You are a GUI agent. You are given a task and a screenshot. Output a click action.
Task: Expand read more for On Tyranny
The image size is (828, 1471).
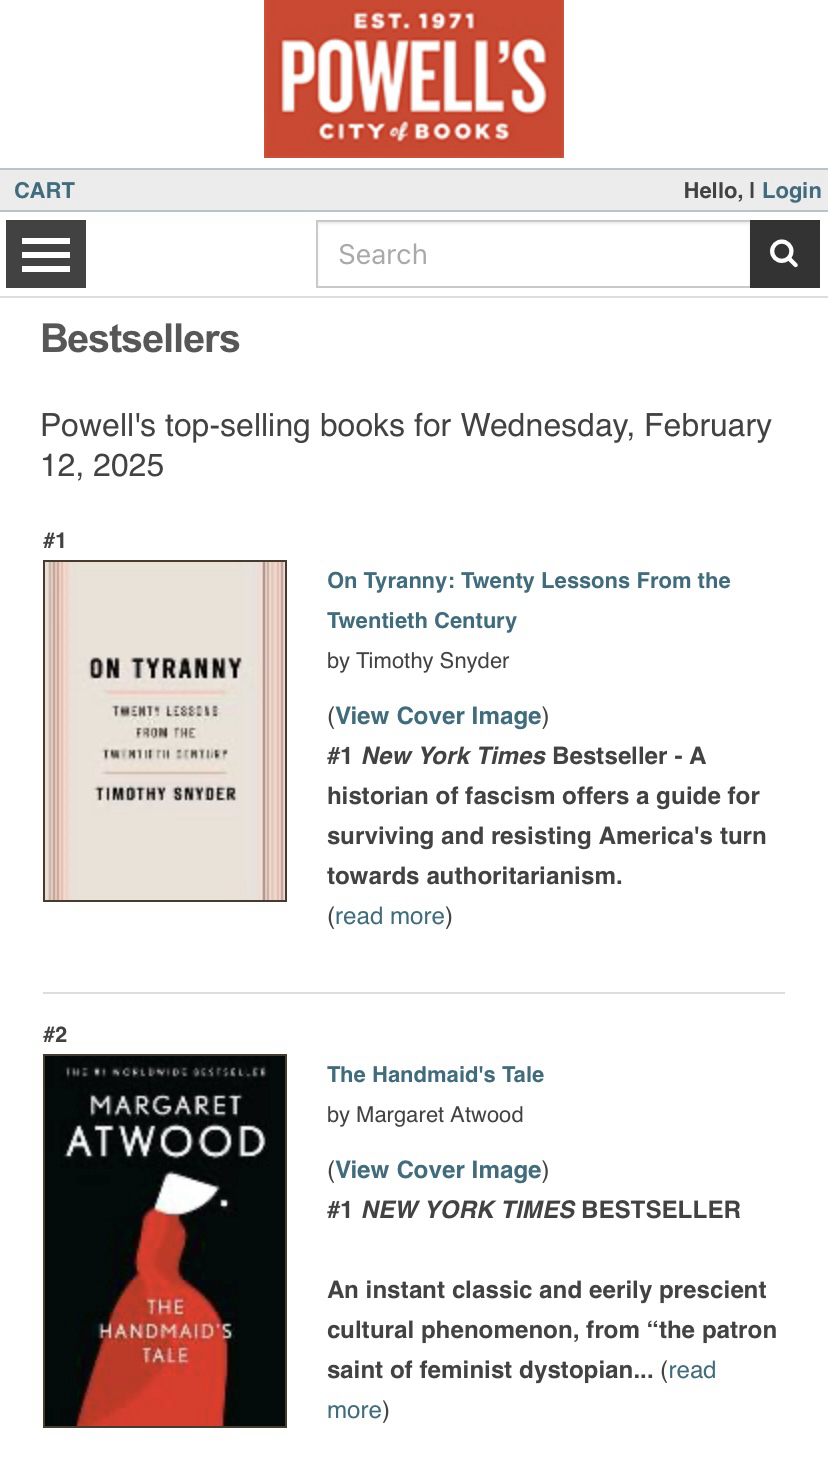[x=389, y=916]
